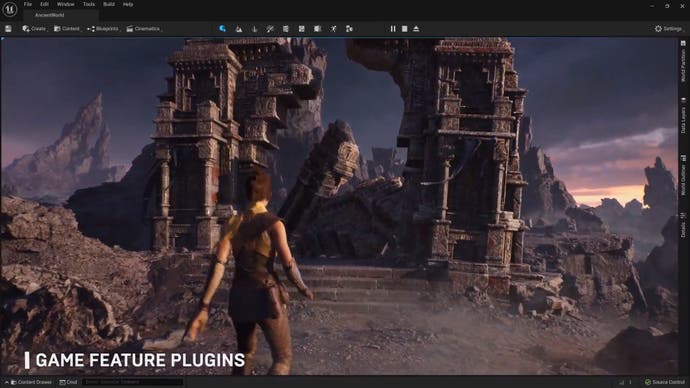Activate the Select mode icon

(223, 29)
